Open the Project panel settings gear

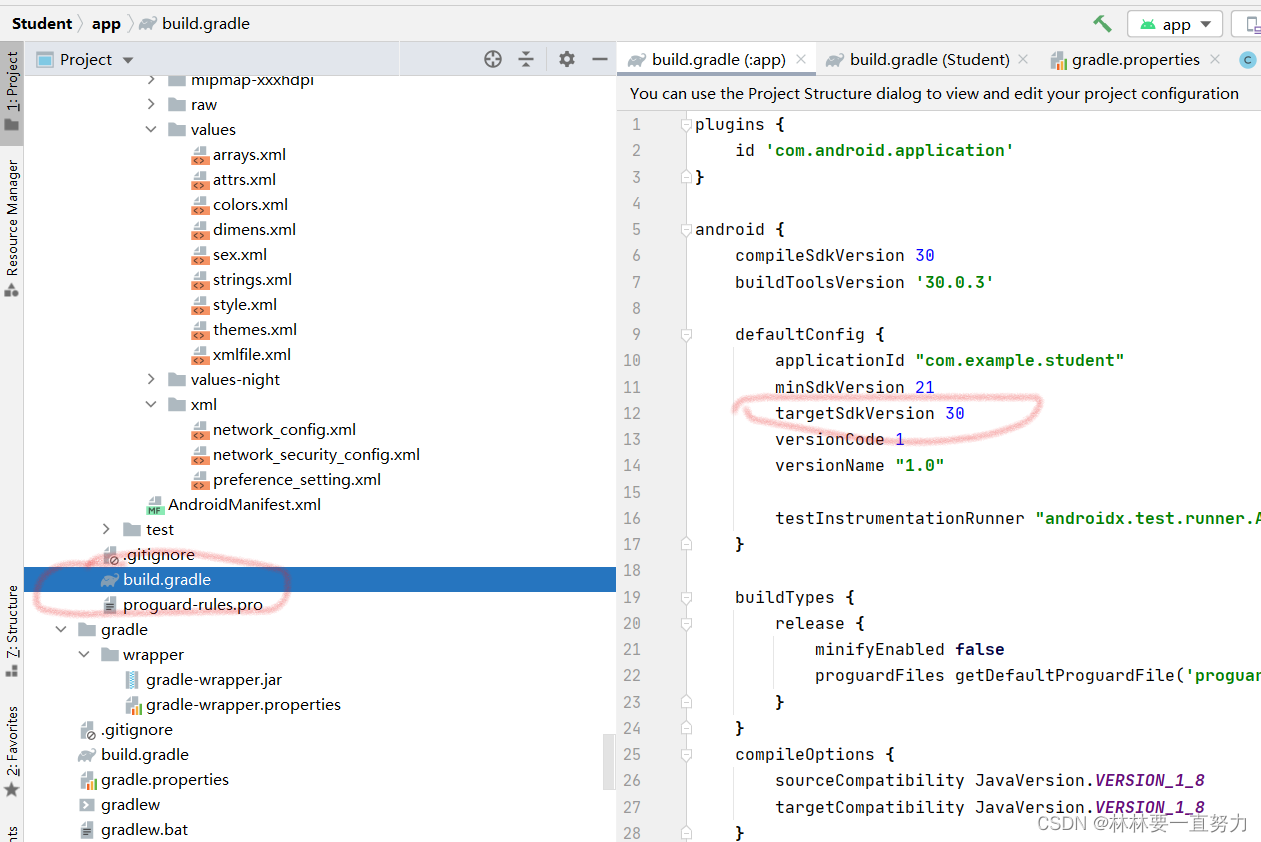(x=566, y=59)
